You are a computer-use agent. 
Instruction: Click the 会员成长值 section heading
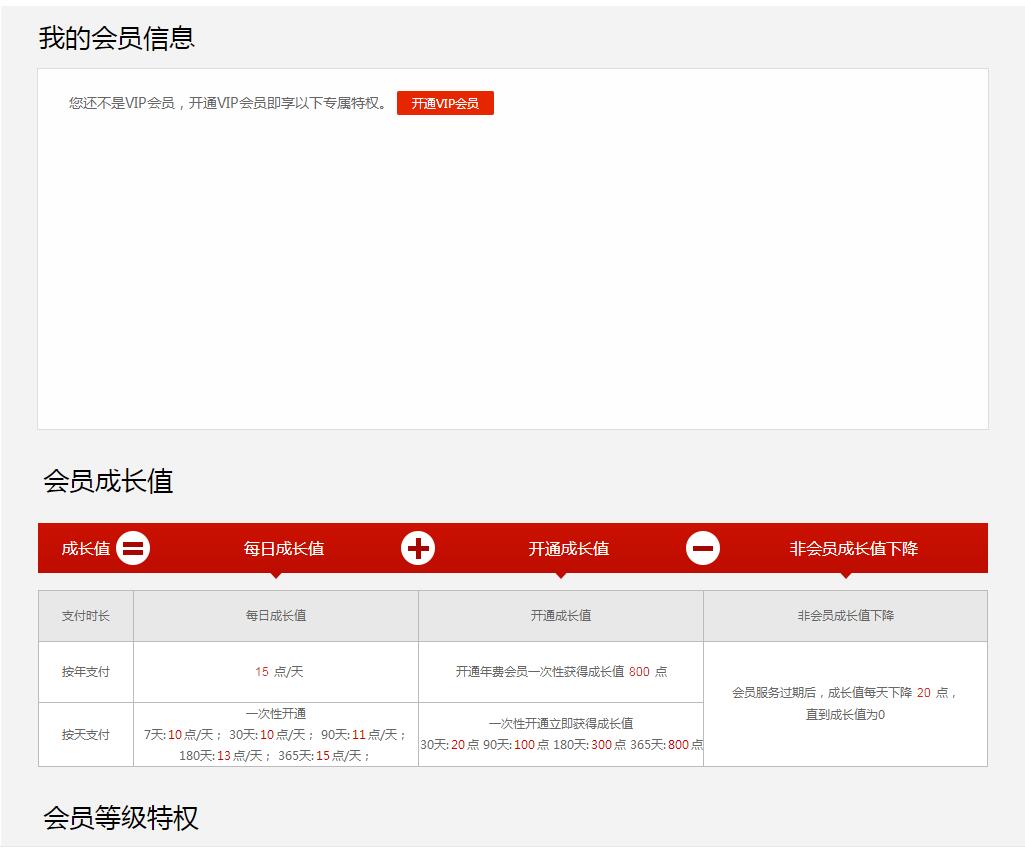pos(108,481)
